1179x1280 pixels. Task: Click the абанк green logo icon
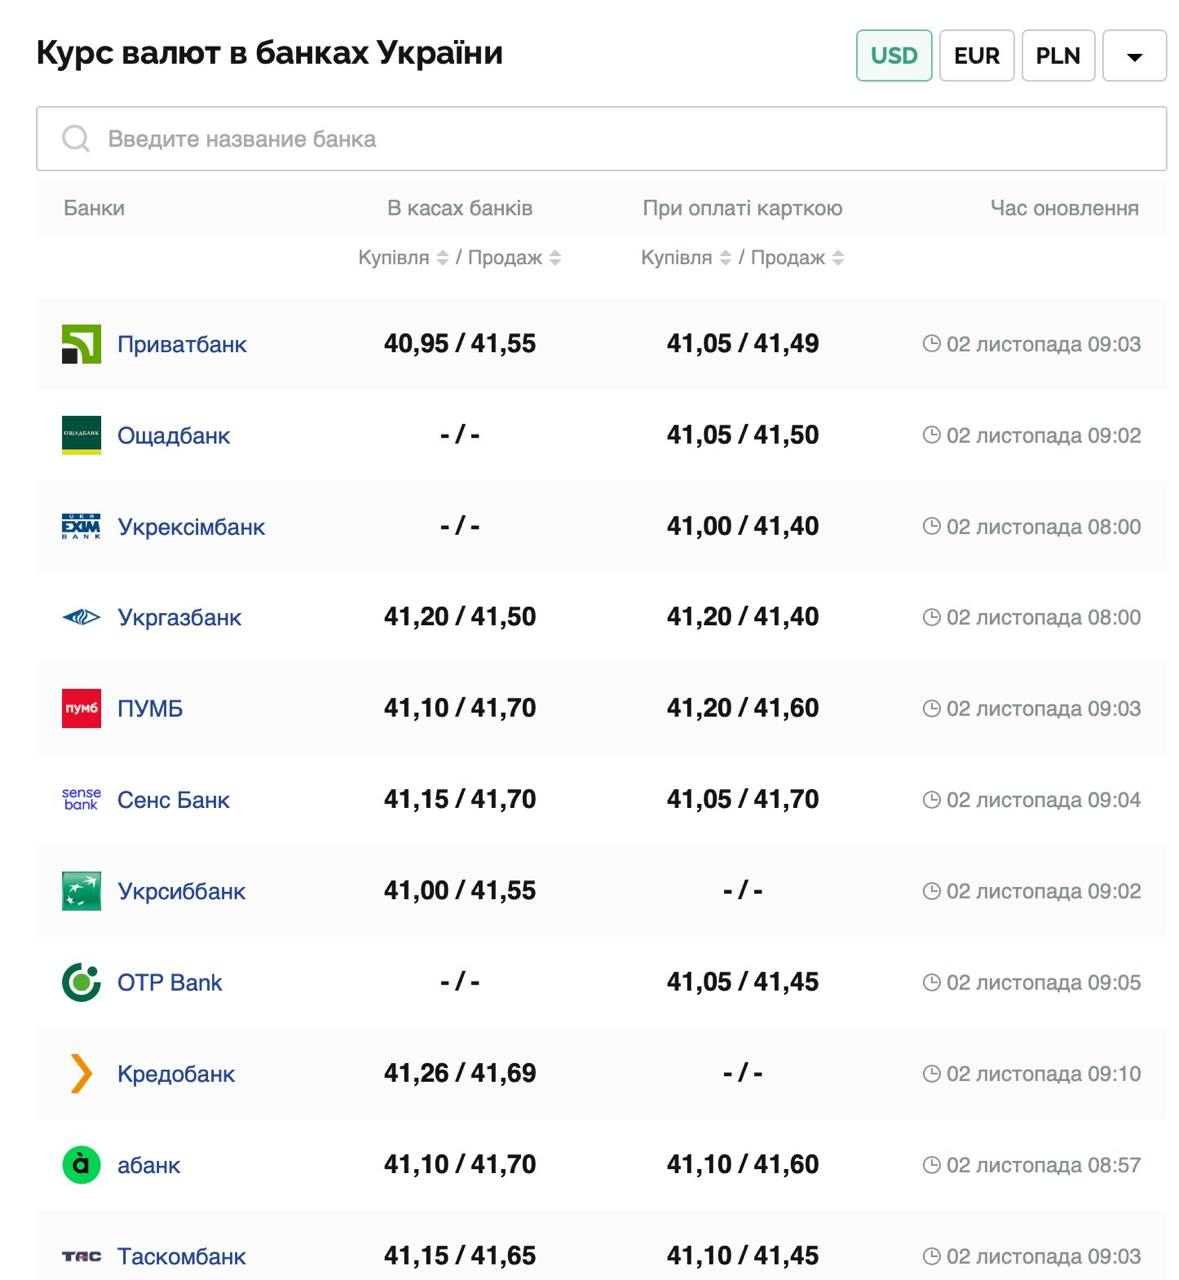coord(81,1165)
